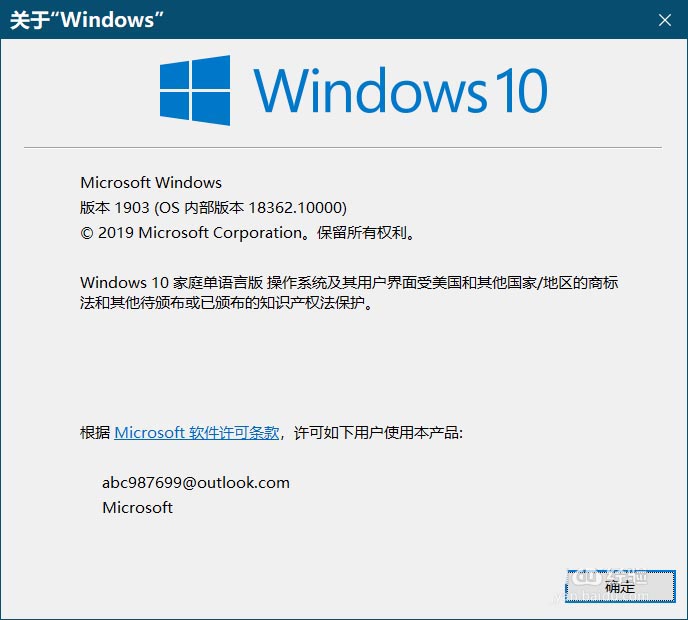688x620 pixels.
Task: Click the Windows 10 wordmark text
Action: tap(400, 90)
